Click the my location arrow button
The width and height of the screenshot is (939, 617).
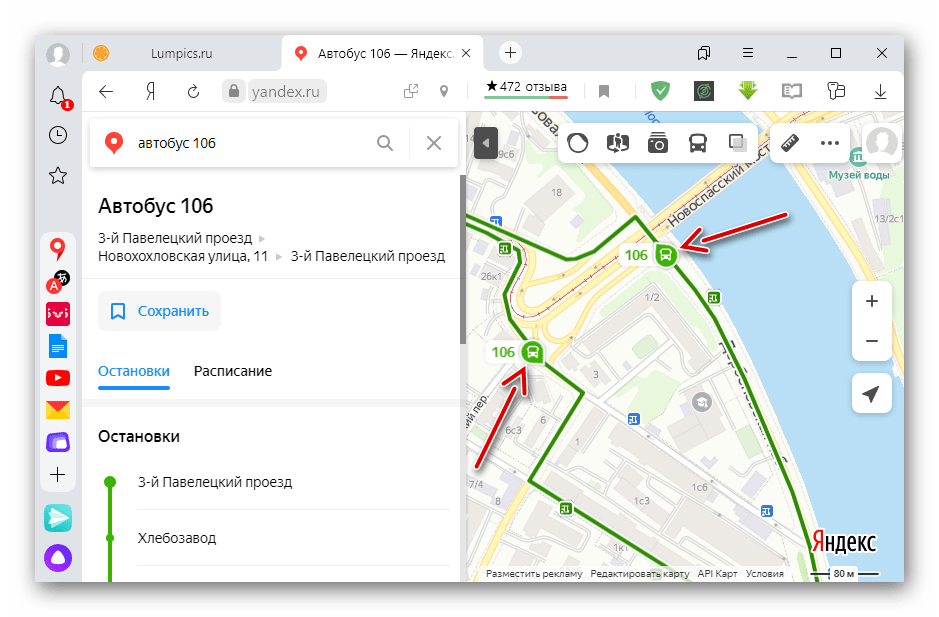click(871, 394)
